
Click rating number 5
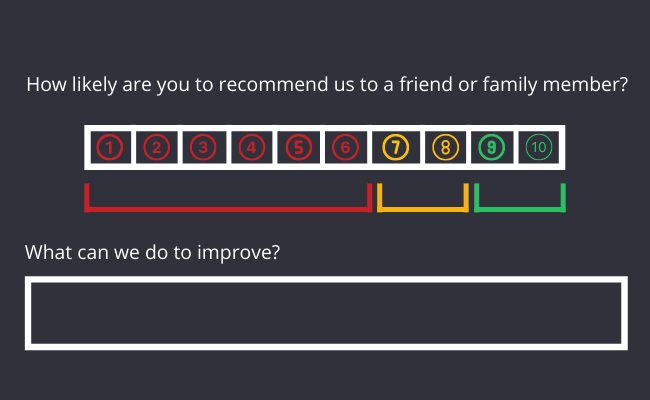298,148
